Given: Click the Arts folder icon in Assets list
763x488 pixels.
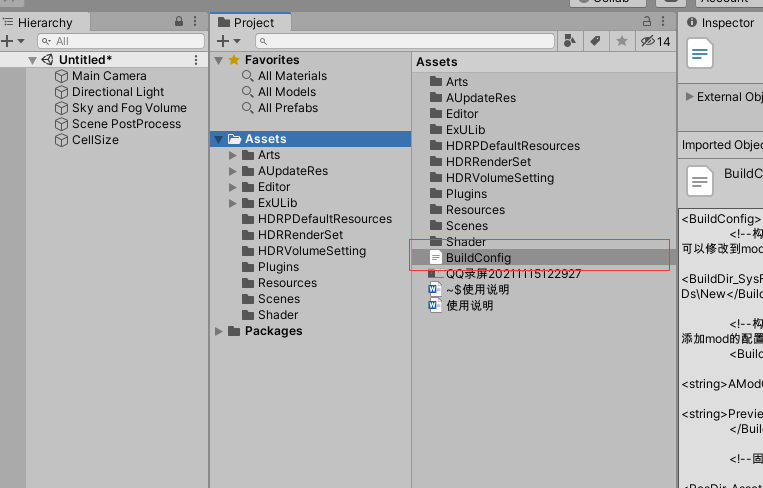Looking at the screenshot, I should 436,81.
